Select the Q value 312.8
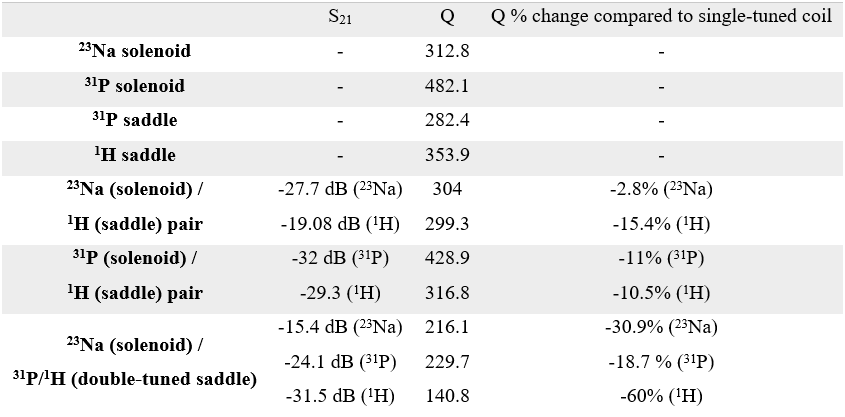 tap(448, 51)
